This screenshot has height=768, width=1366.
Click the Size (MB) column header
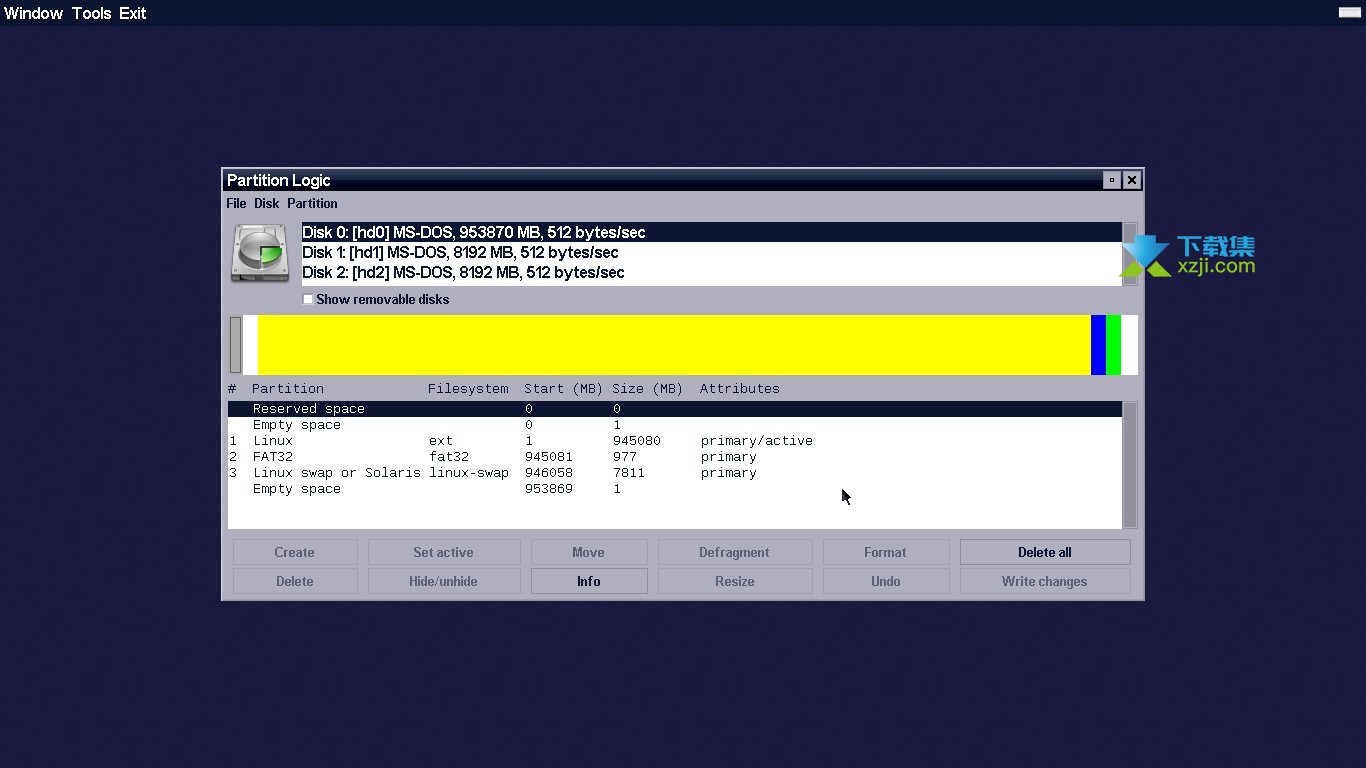pos(648,389)
